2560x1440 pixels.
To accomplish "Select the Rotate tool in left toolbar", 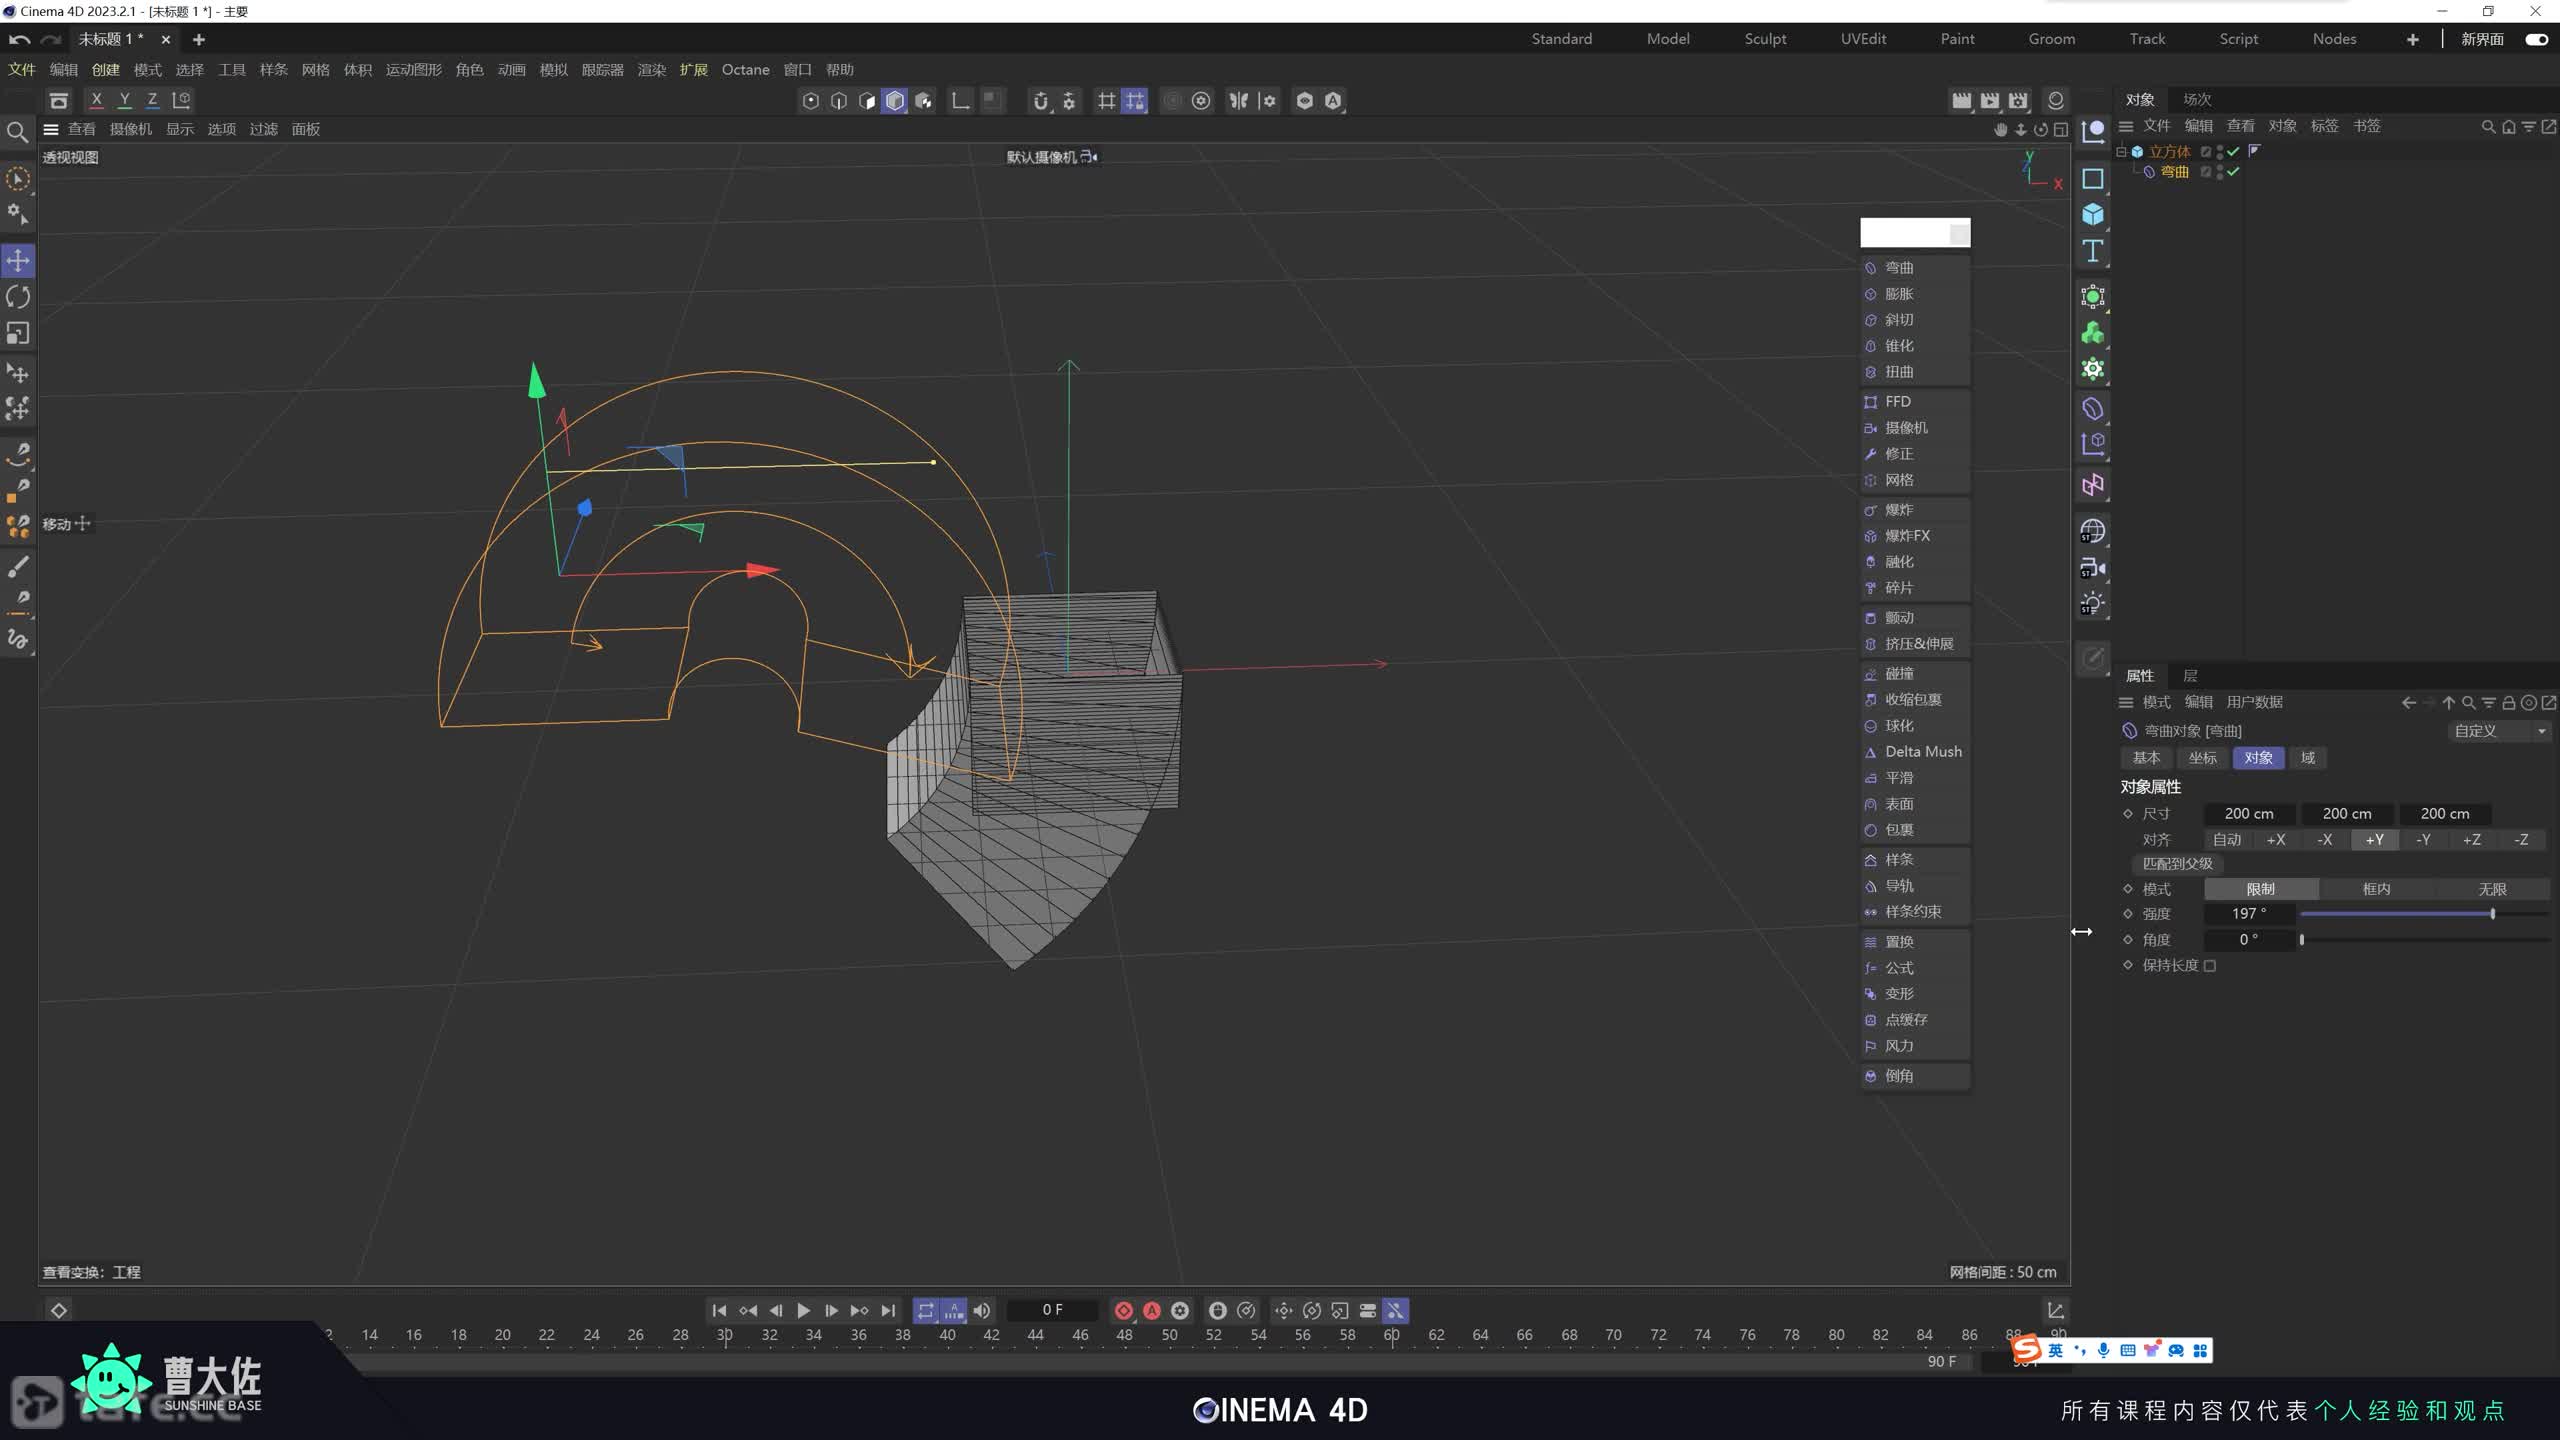I will coord(18,297).
